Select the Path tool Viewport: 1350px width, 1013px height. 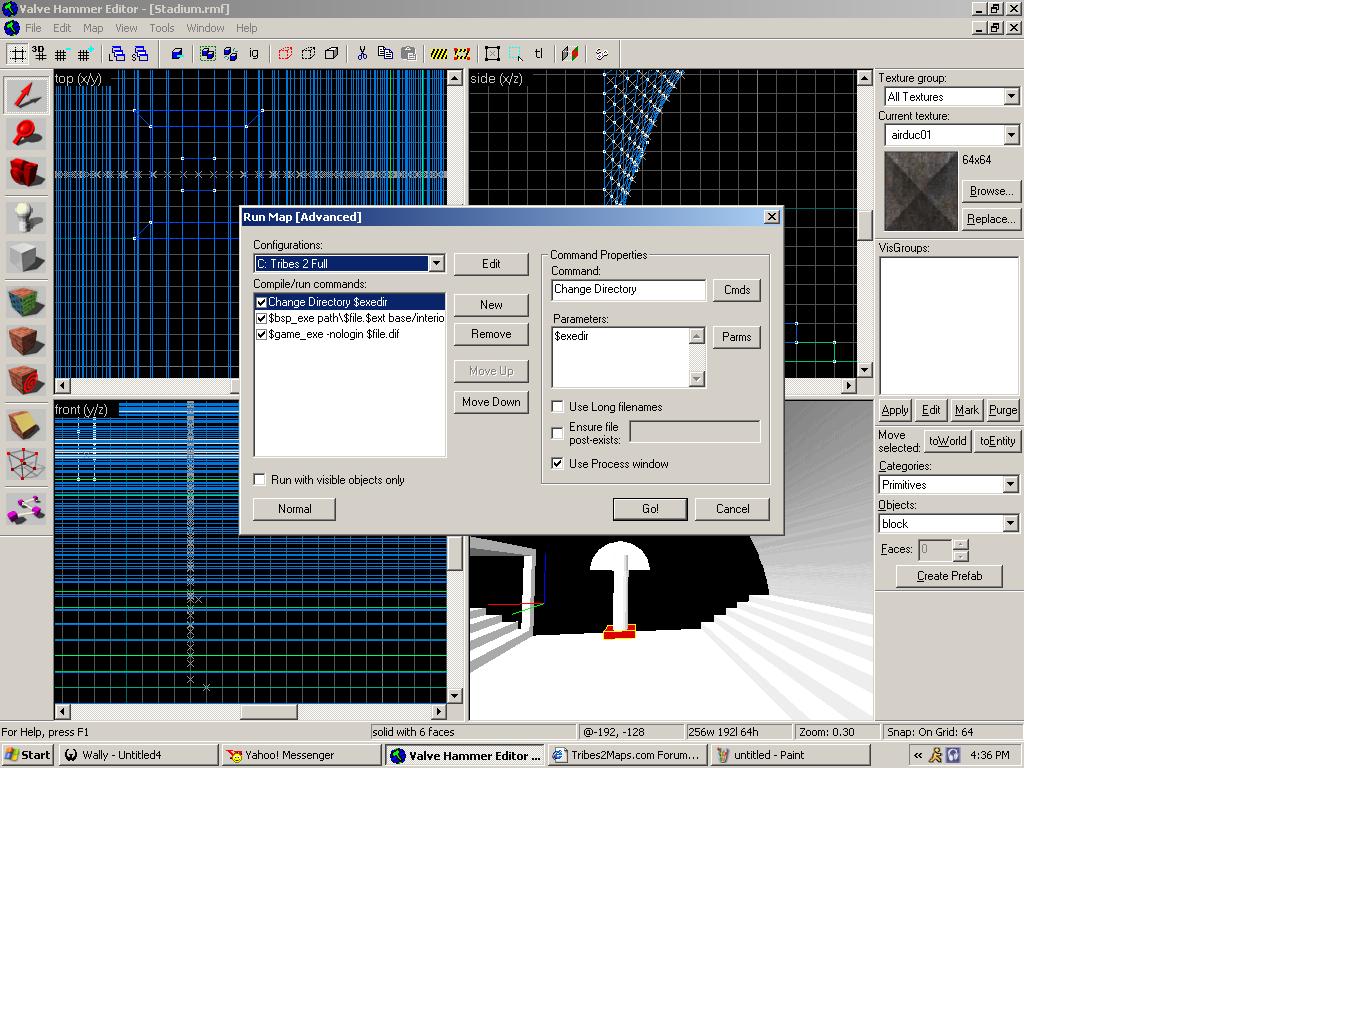tap(26, 509)
